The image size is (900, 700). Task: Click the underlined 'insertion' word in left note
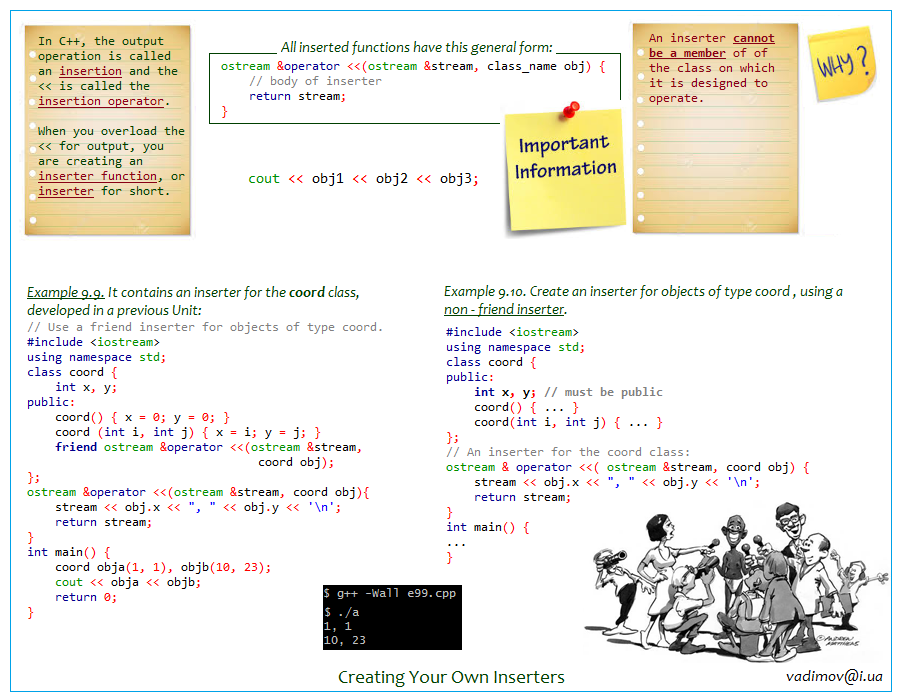pos(91,72)
